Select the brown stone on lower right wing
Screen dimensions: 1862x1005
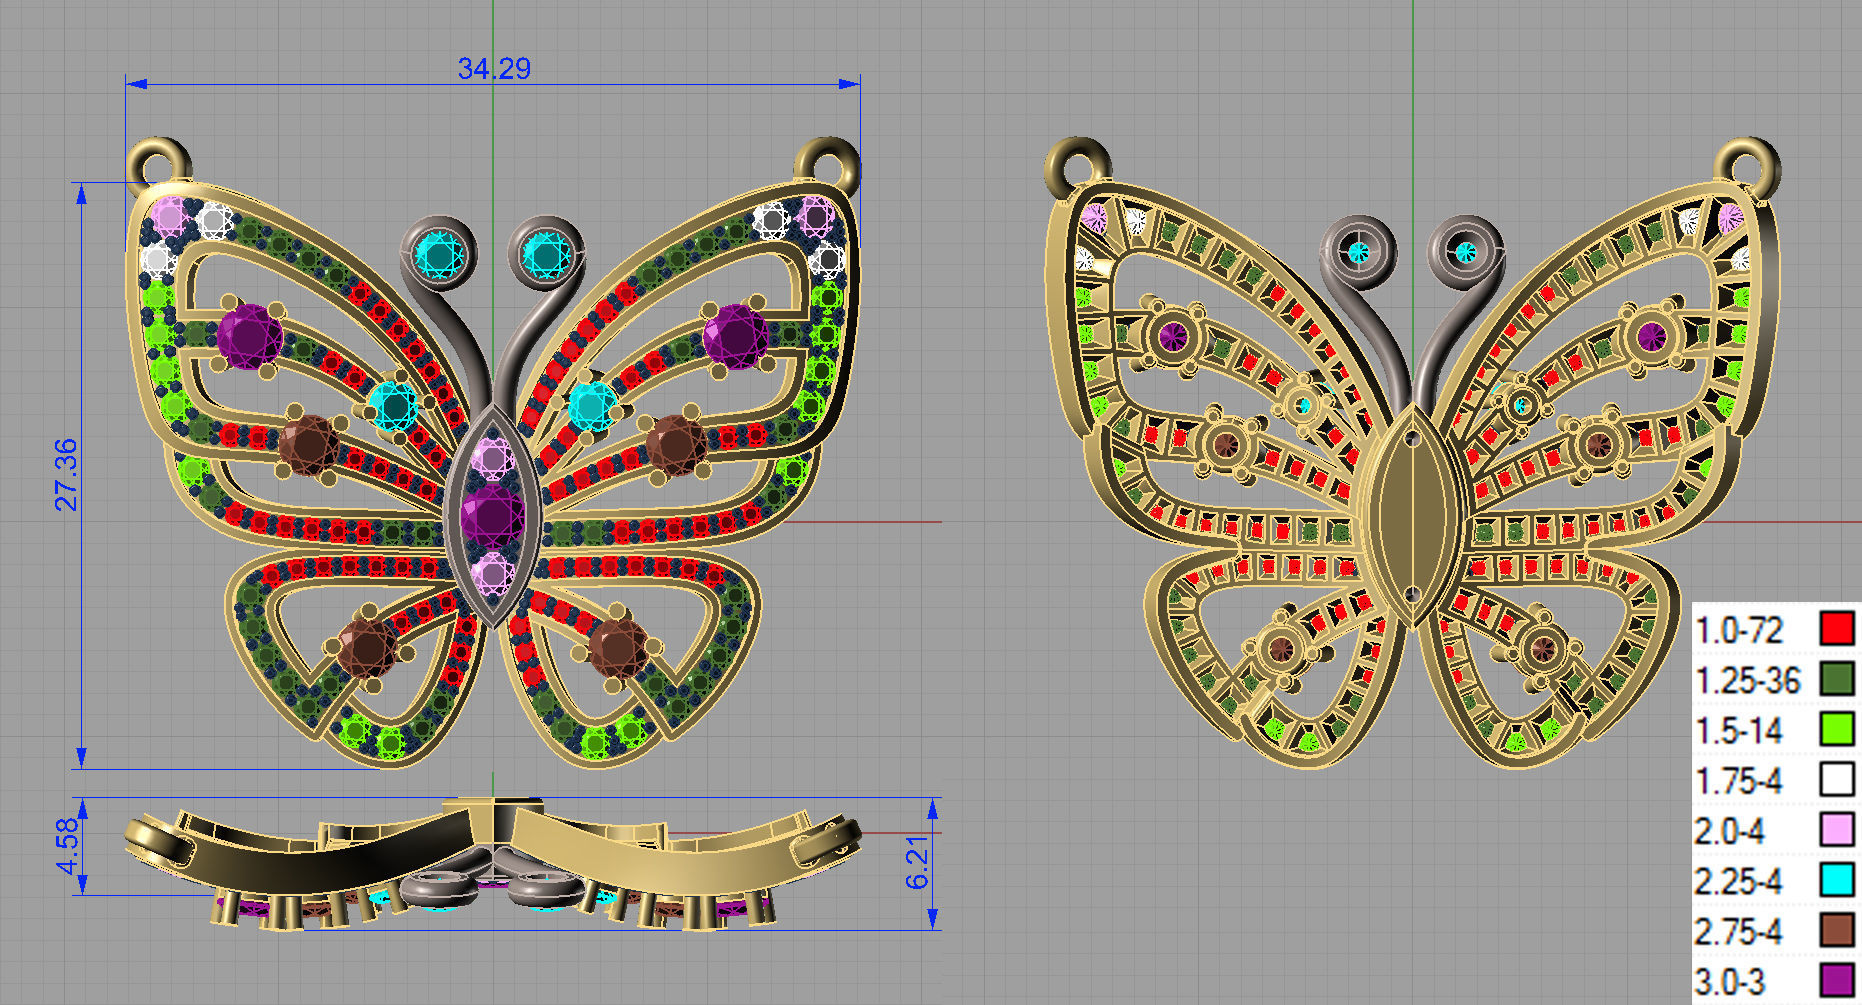(617, 647)
